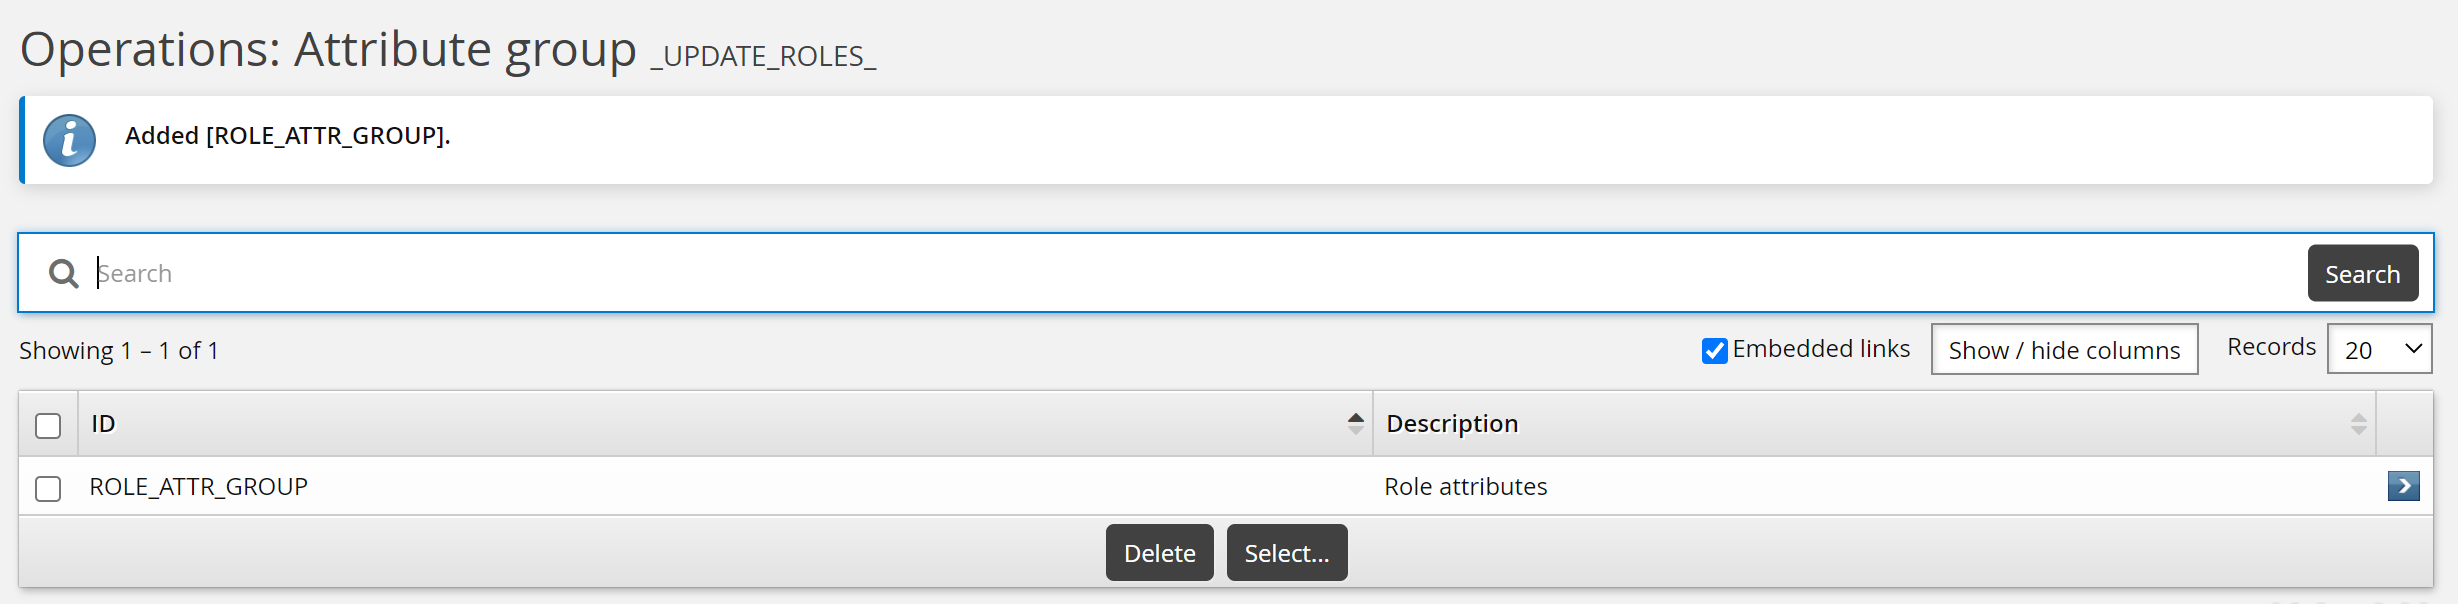Screen dimensions: 2458x604
Task: Select the checkbox next to ROLE_ATTR_GROUP
Action: pos(47,489)
